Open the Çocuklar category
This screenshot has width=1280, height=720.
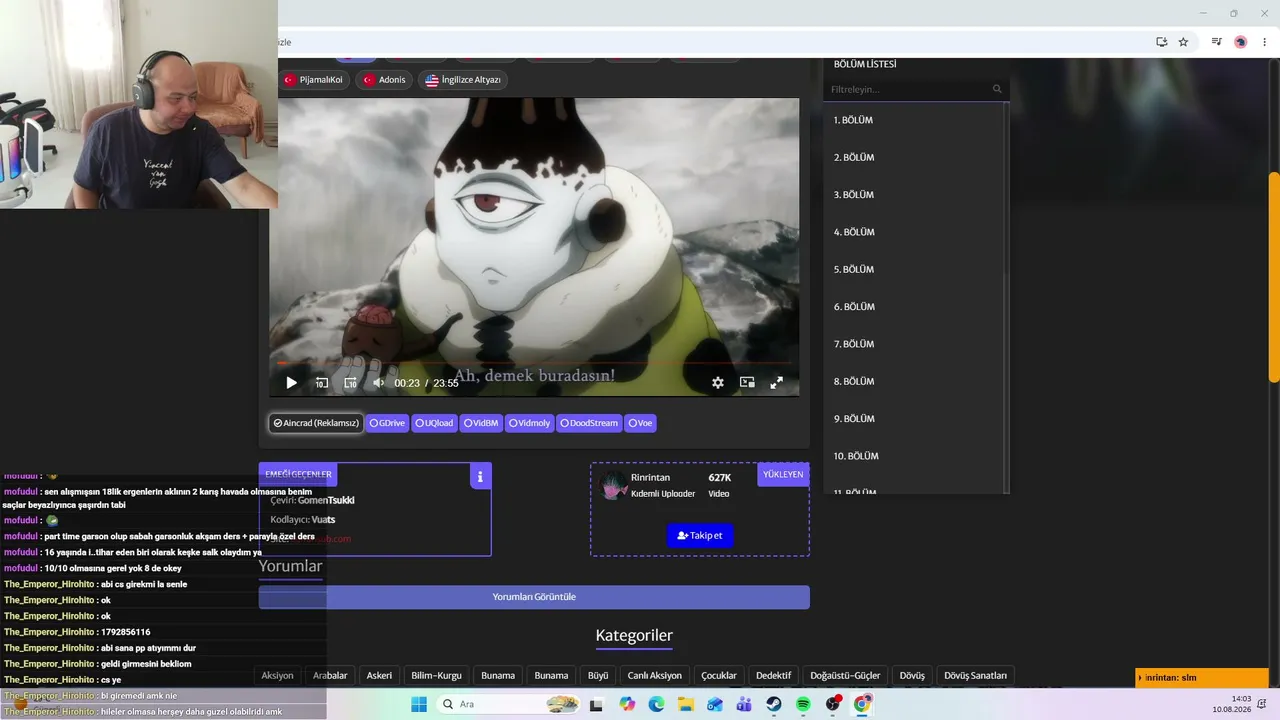(719, 675)
